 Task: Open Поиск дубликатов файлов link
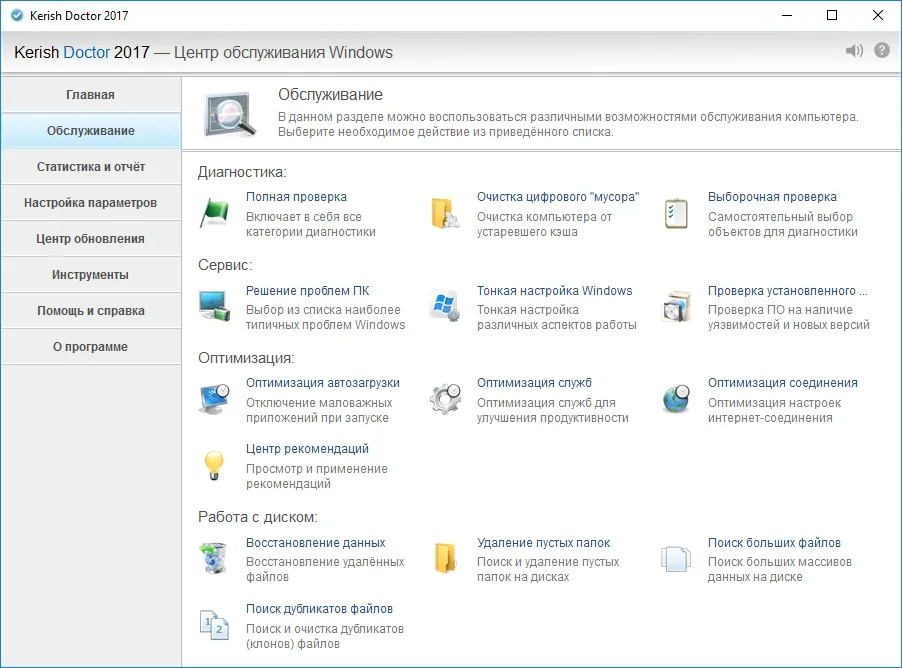point(319,609)
